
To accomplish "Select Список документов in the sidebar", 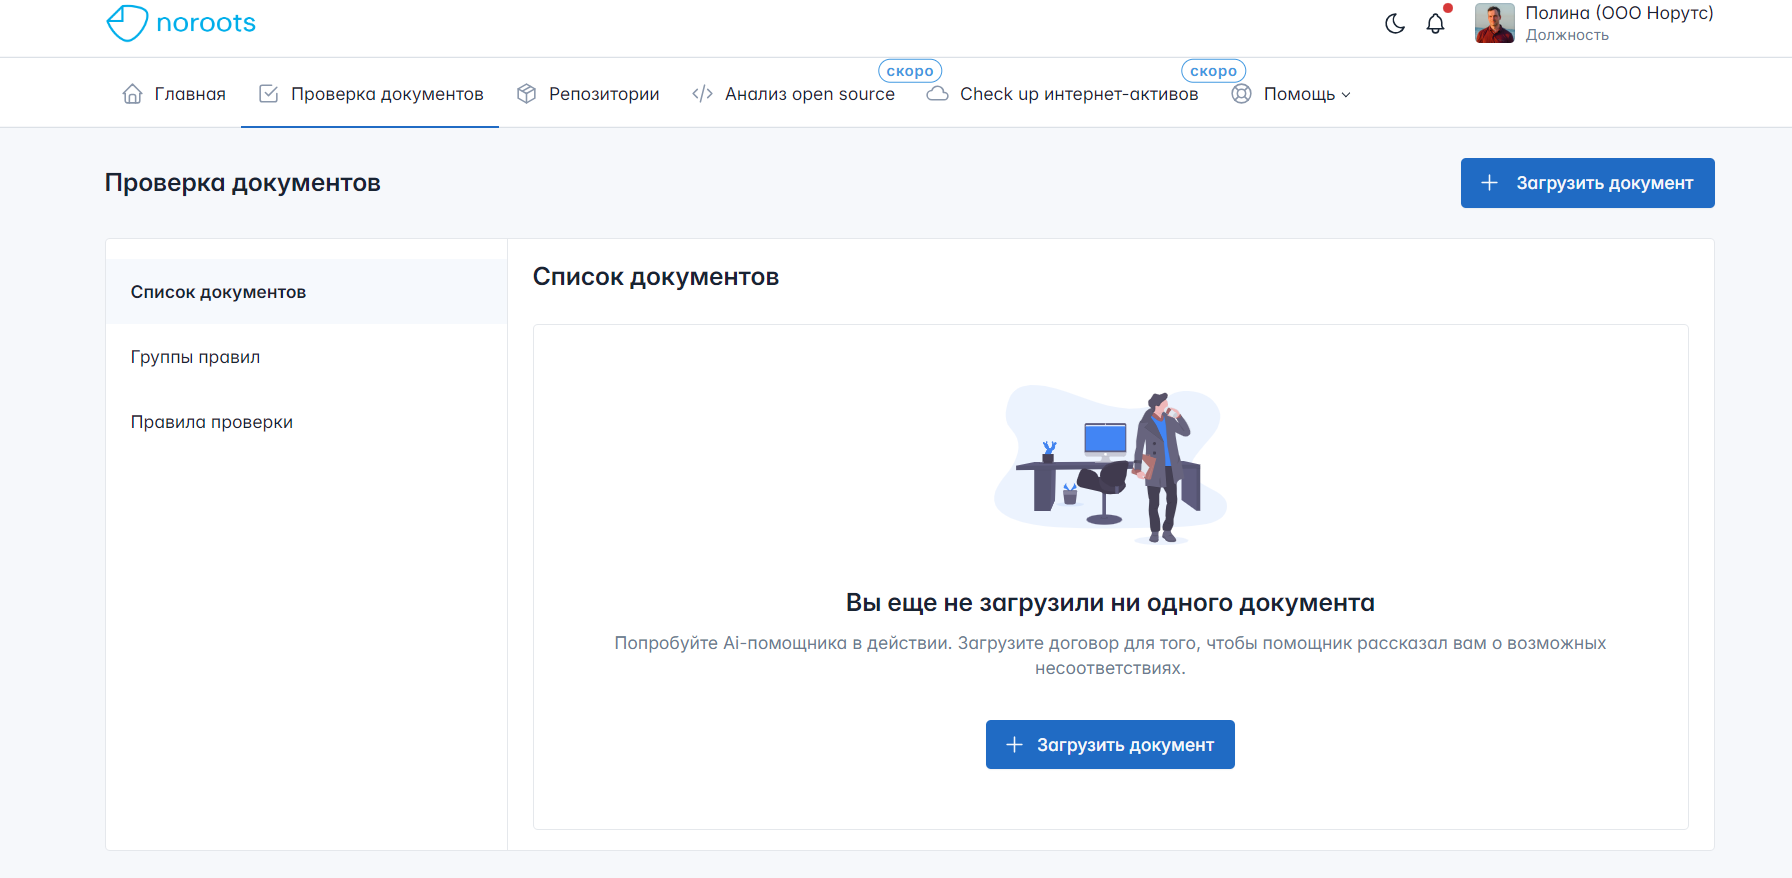I will [218, 292].
